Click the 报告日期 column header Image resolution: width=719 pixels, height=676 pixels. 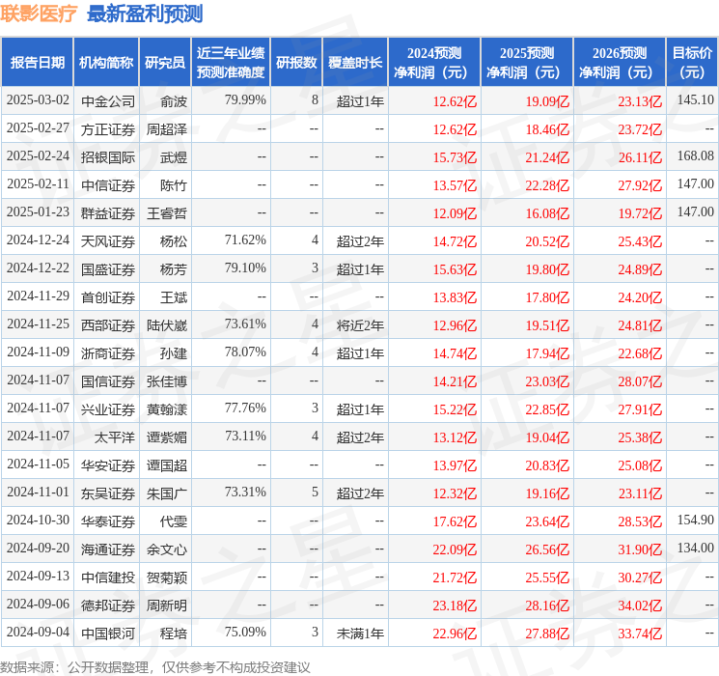click(37, 62)
